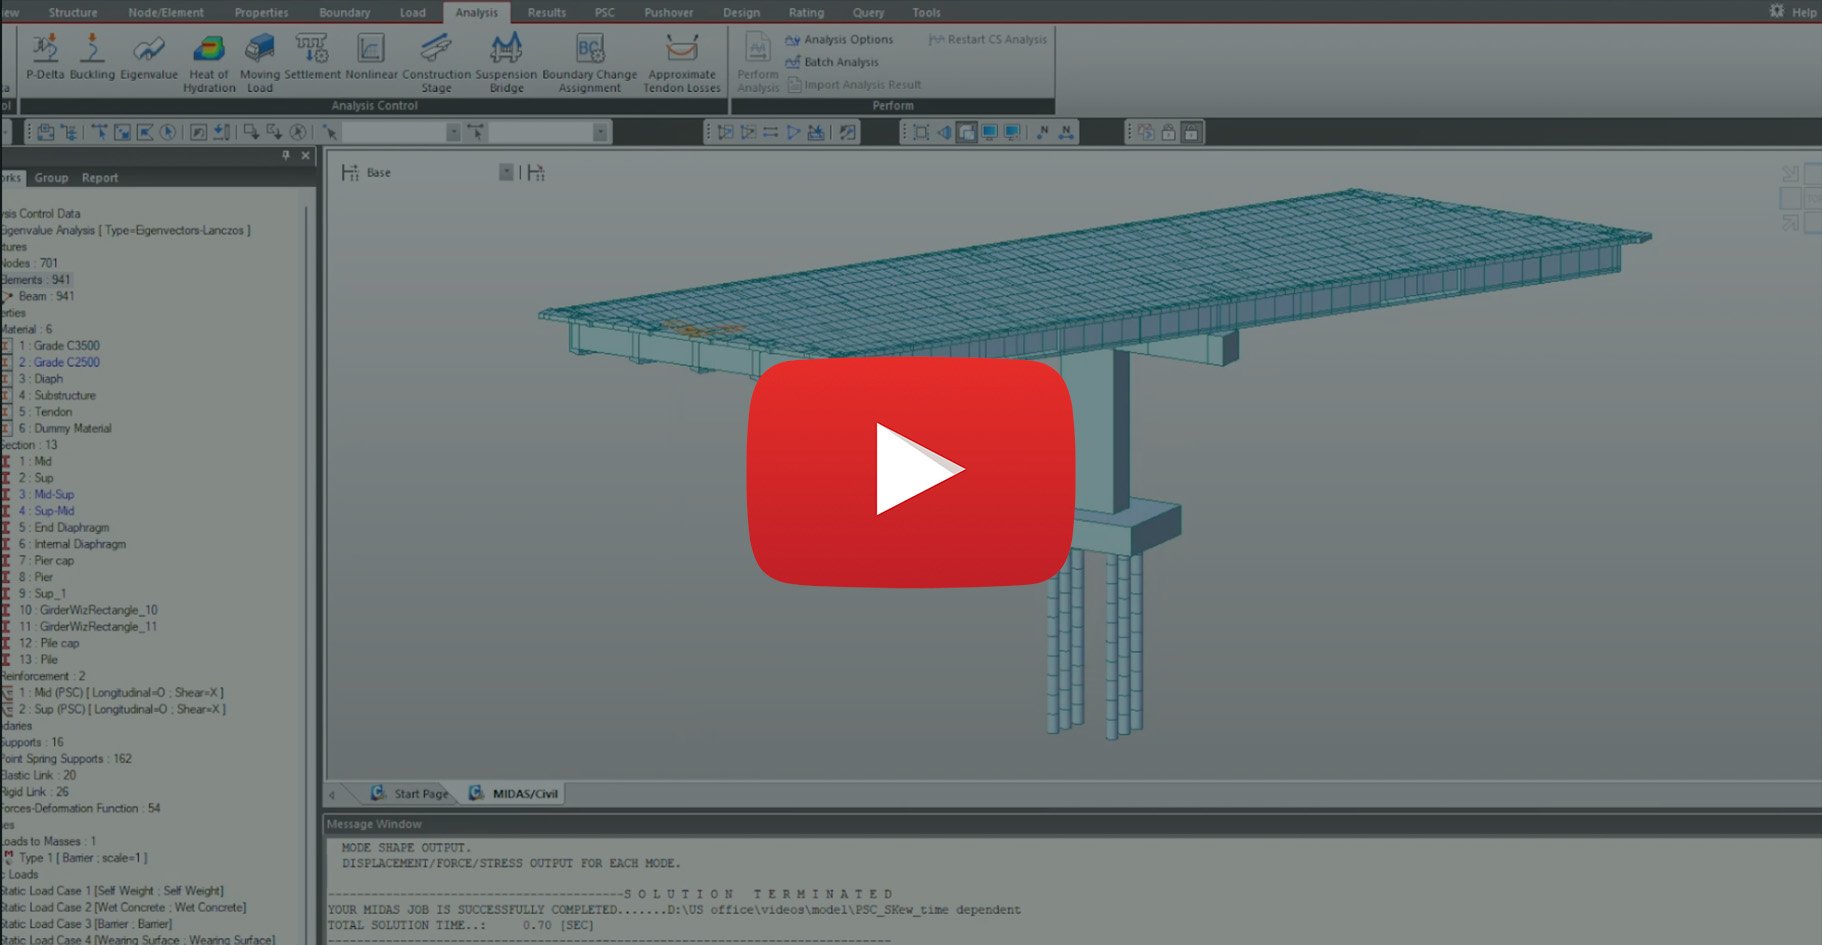Screen dimensions: 1822x945
Task: Pin the tree panel with the pushpin
Action: (286, 155)
